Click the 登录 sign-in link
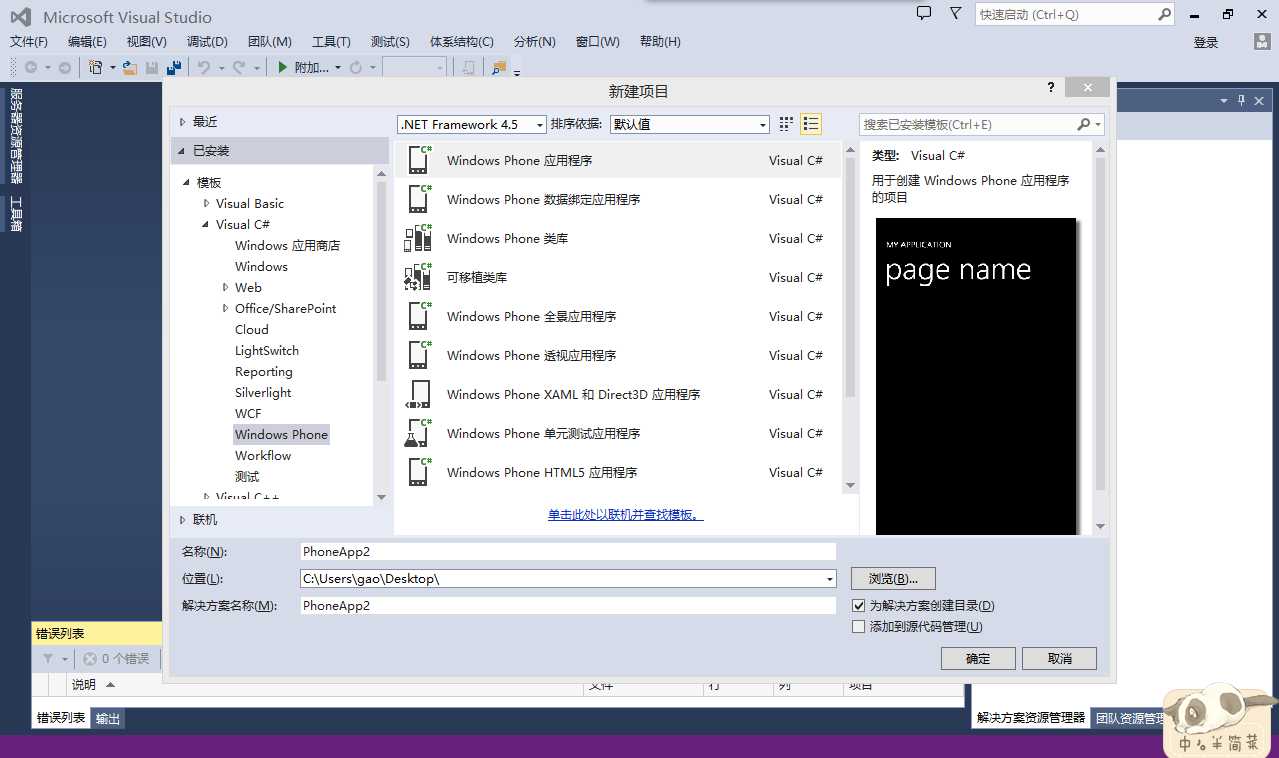1279x758 pixels. (x=1206, y=42)
